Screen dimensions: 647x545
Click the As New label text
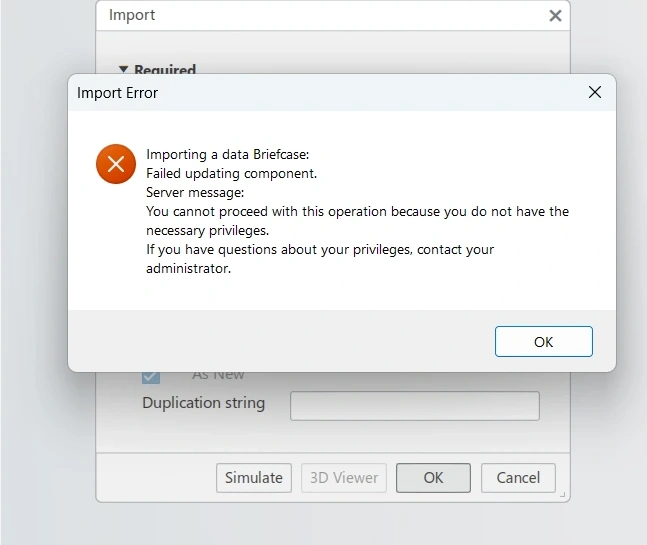pyautogui.click(x=218, y=374)
